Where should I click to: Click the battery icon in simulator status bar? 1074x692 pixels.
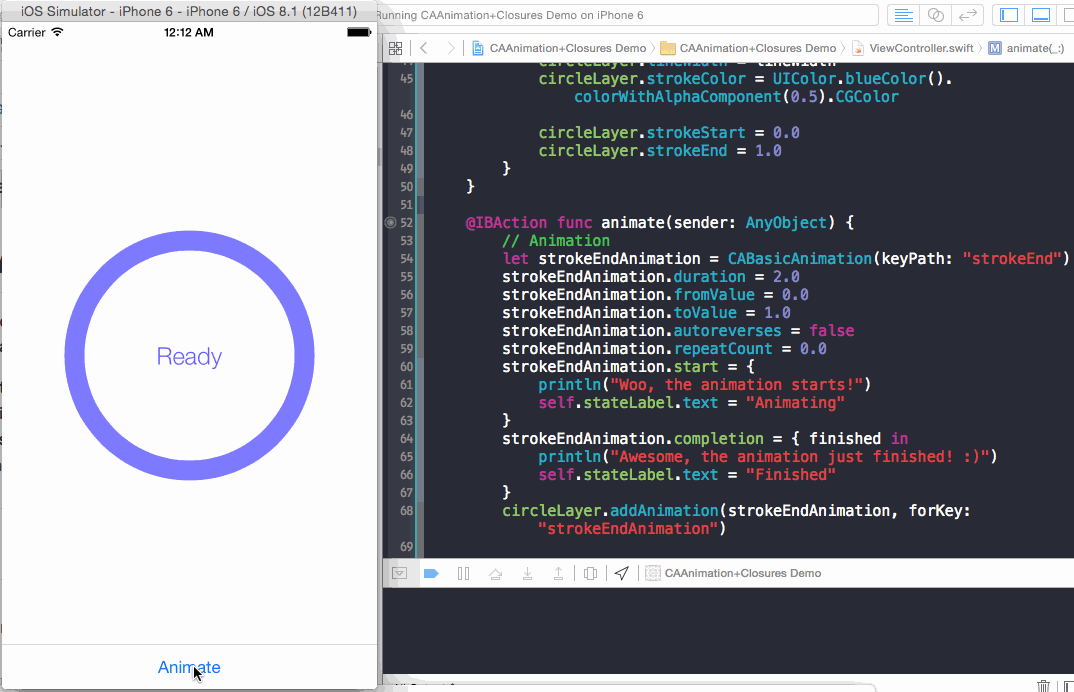click(359, 32)
